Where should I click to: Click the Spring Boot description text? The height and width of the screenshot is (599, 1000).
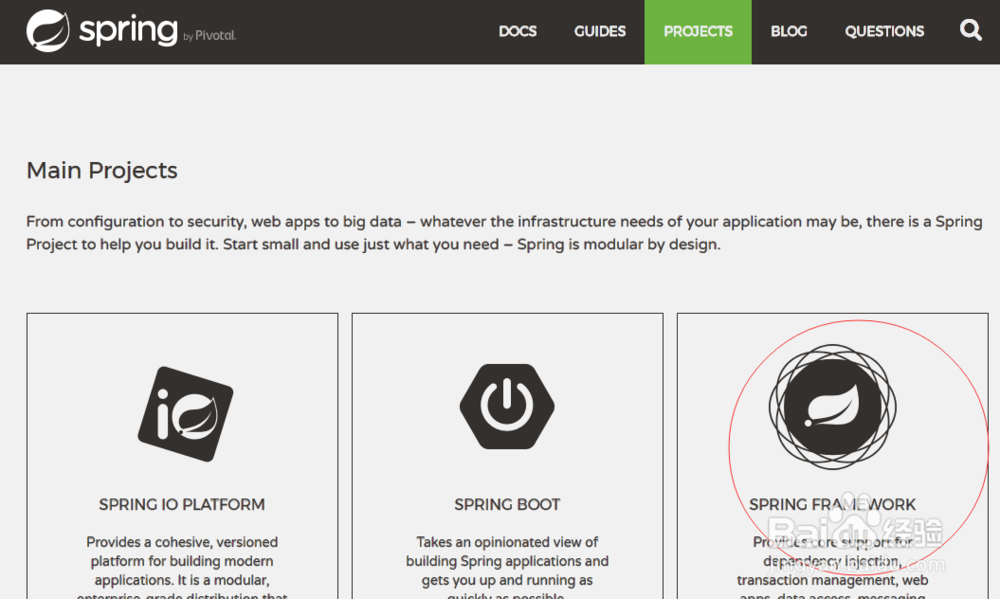point(507,566)
